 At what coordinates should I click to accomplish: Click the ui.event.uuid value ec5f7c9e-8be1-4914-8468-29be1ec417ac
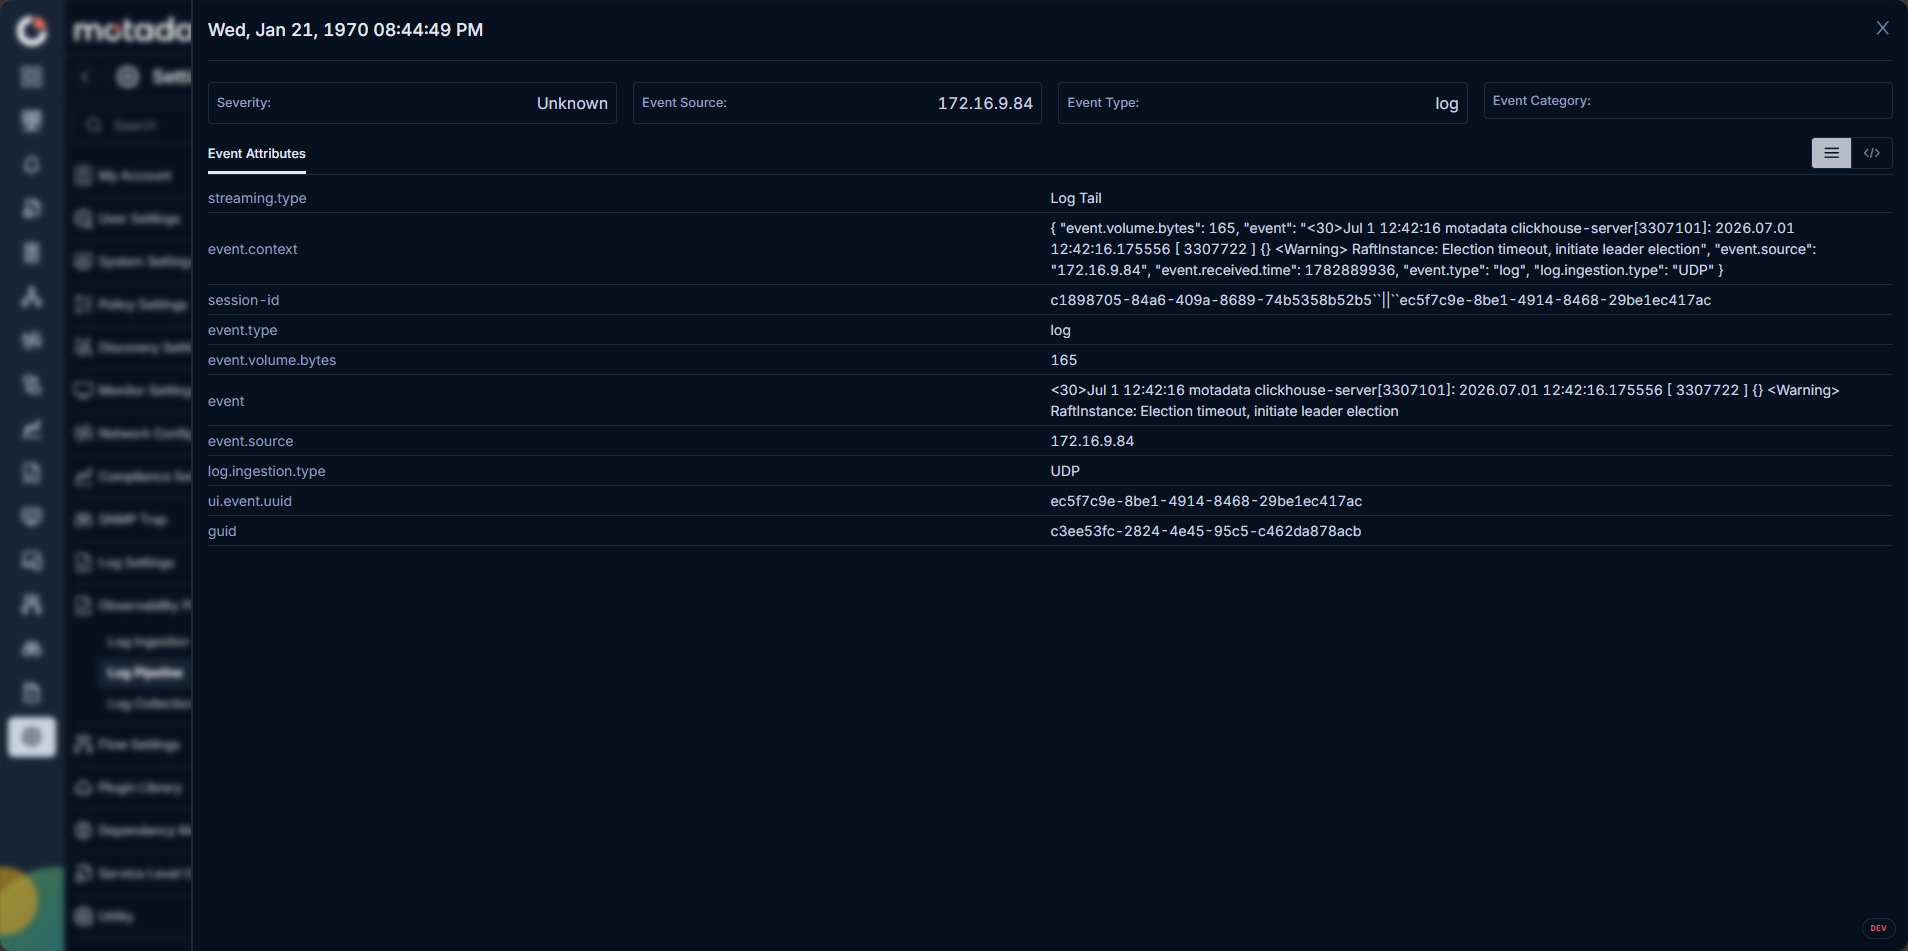(1206, 501)
